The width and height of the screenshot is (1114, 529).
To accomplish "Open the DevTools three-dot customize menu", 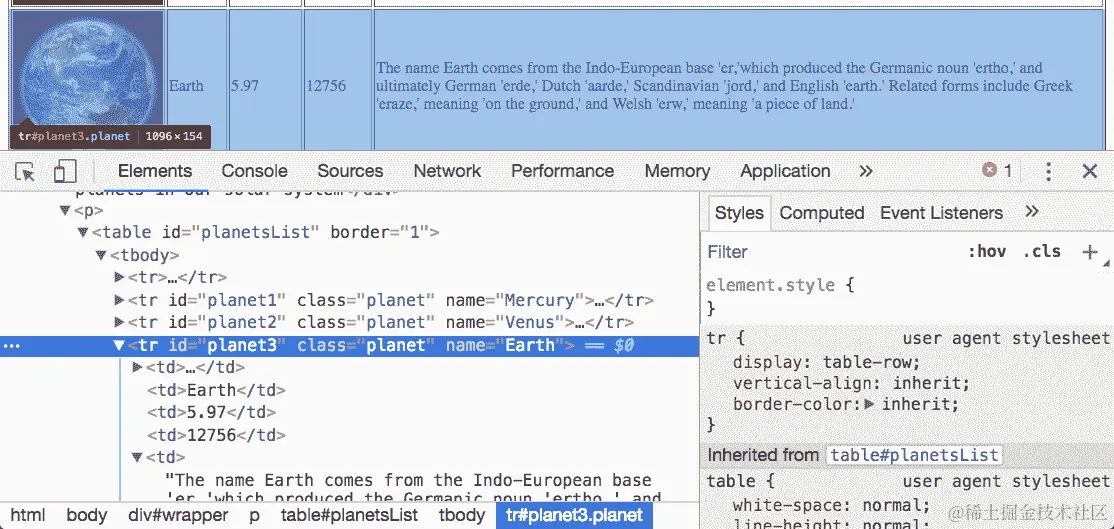I will (1048, 171).
